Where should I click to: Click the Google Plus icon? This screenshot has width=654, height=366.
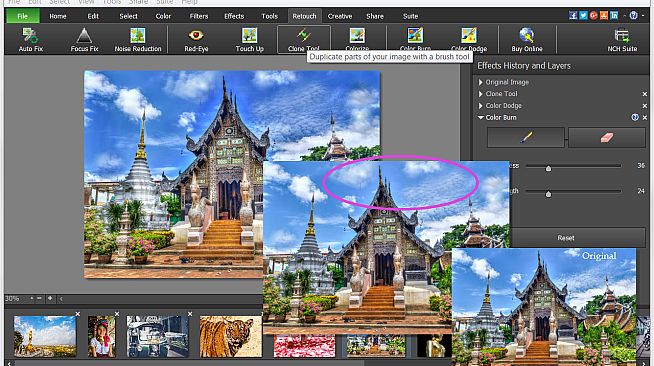593,16
